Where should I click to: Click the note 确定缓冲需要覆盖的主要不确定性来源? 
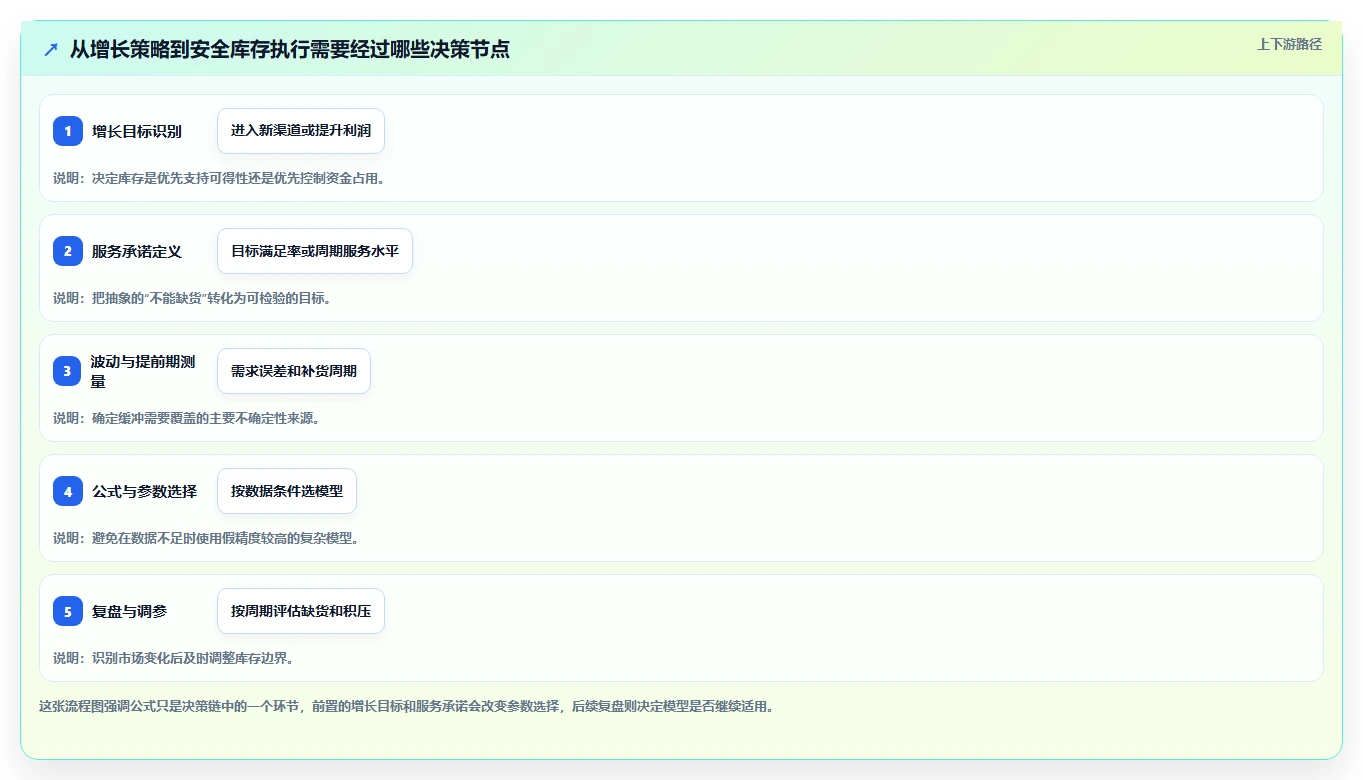[x=187, y=418]
